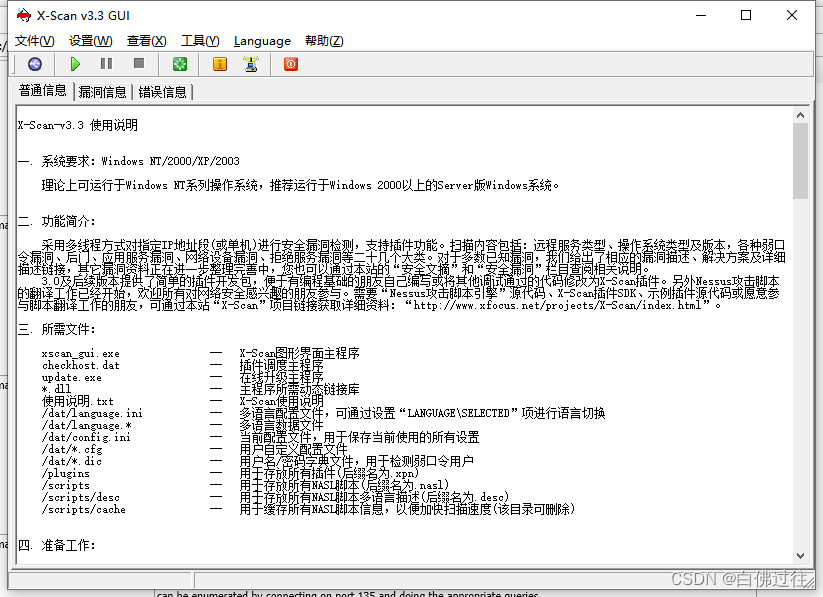
Task: Click the /dat/language.ini entry
Action: pyautogui.click(x=92, y=413)
